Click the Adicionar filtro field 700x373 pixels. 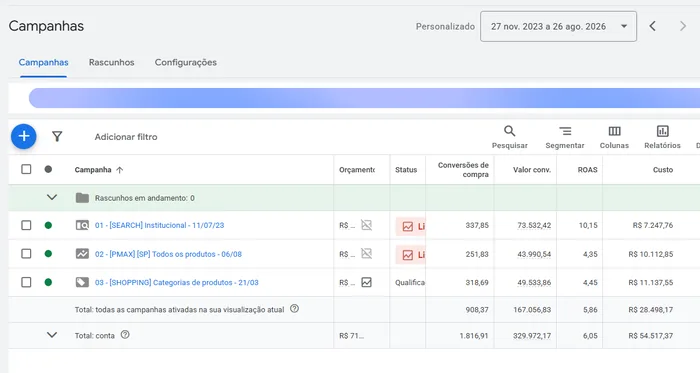point(126,137)
